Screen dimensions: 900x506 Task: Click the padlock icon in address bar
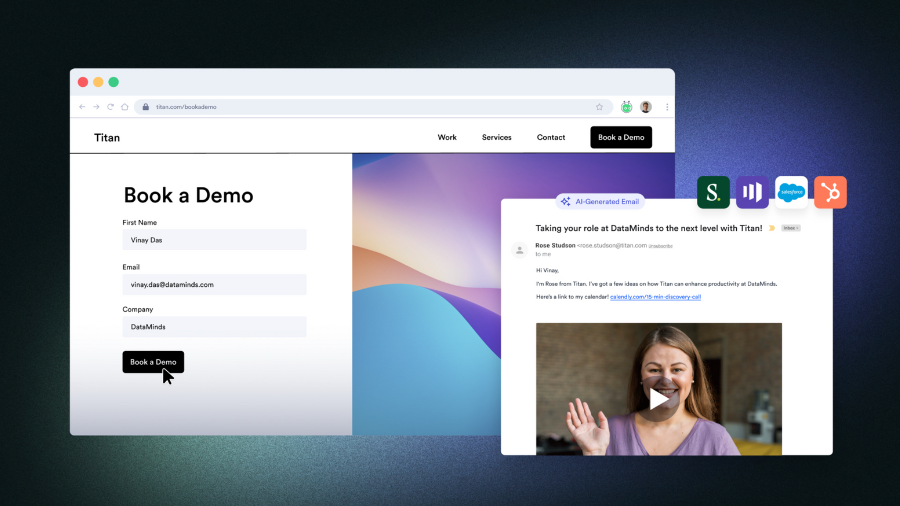[146, 107]
